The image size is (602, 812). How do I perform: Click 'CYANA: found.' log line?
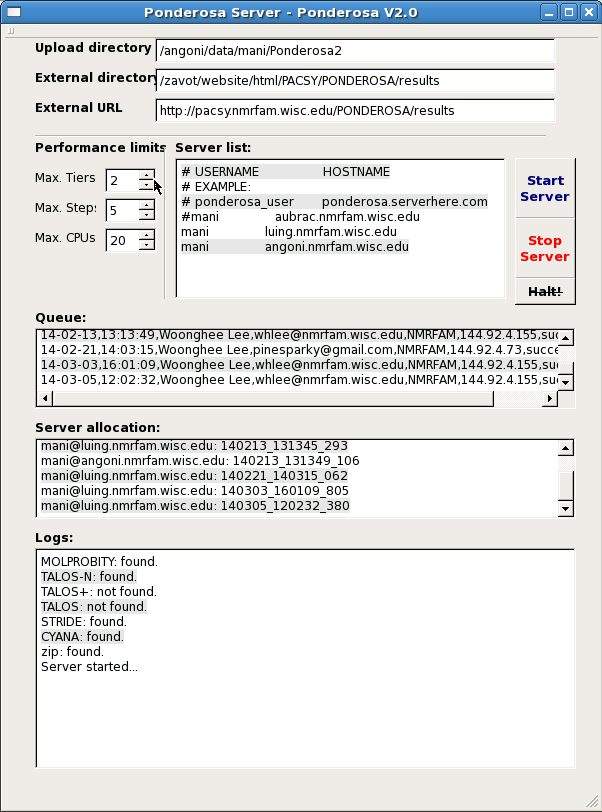click(x=82, y=637)
